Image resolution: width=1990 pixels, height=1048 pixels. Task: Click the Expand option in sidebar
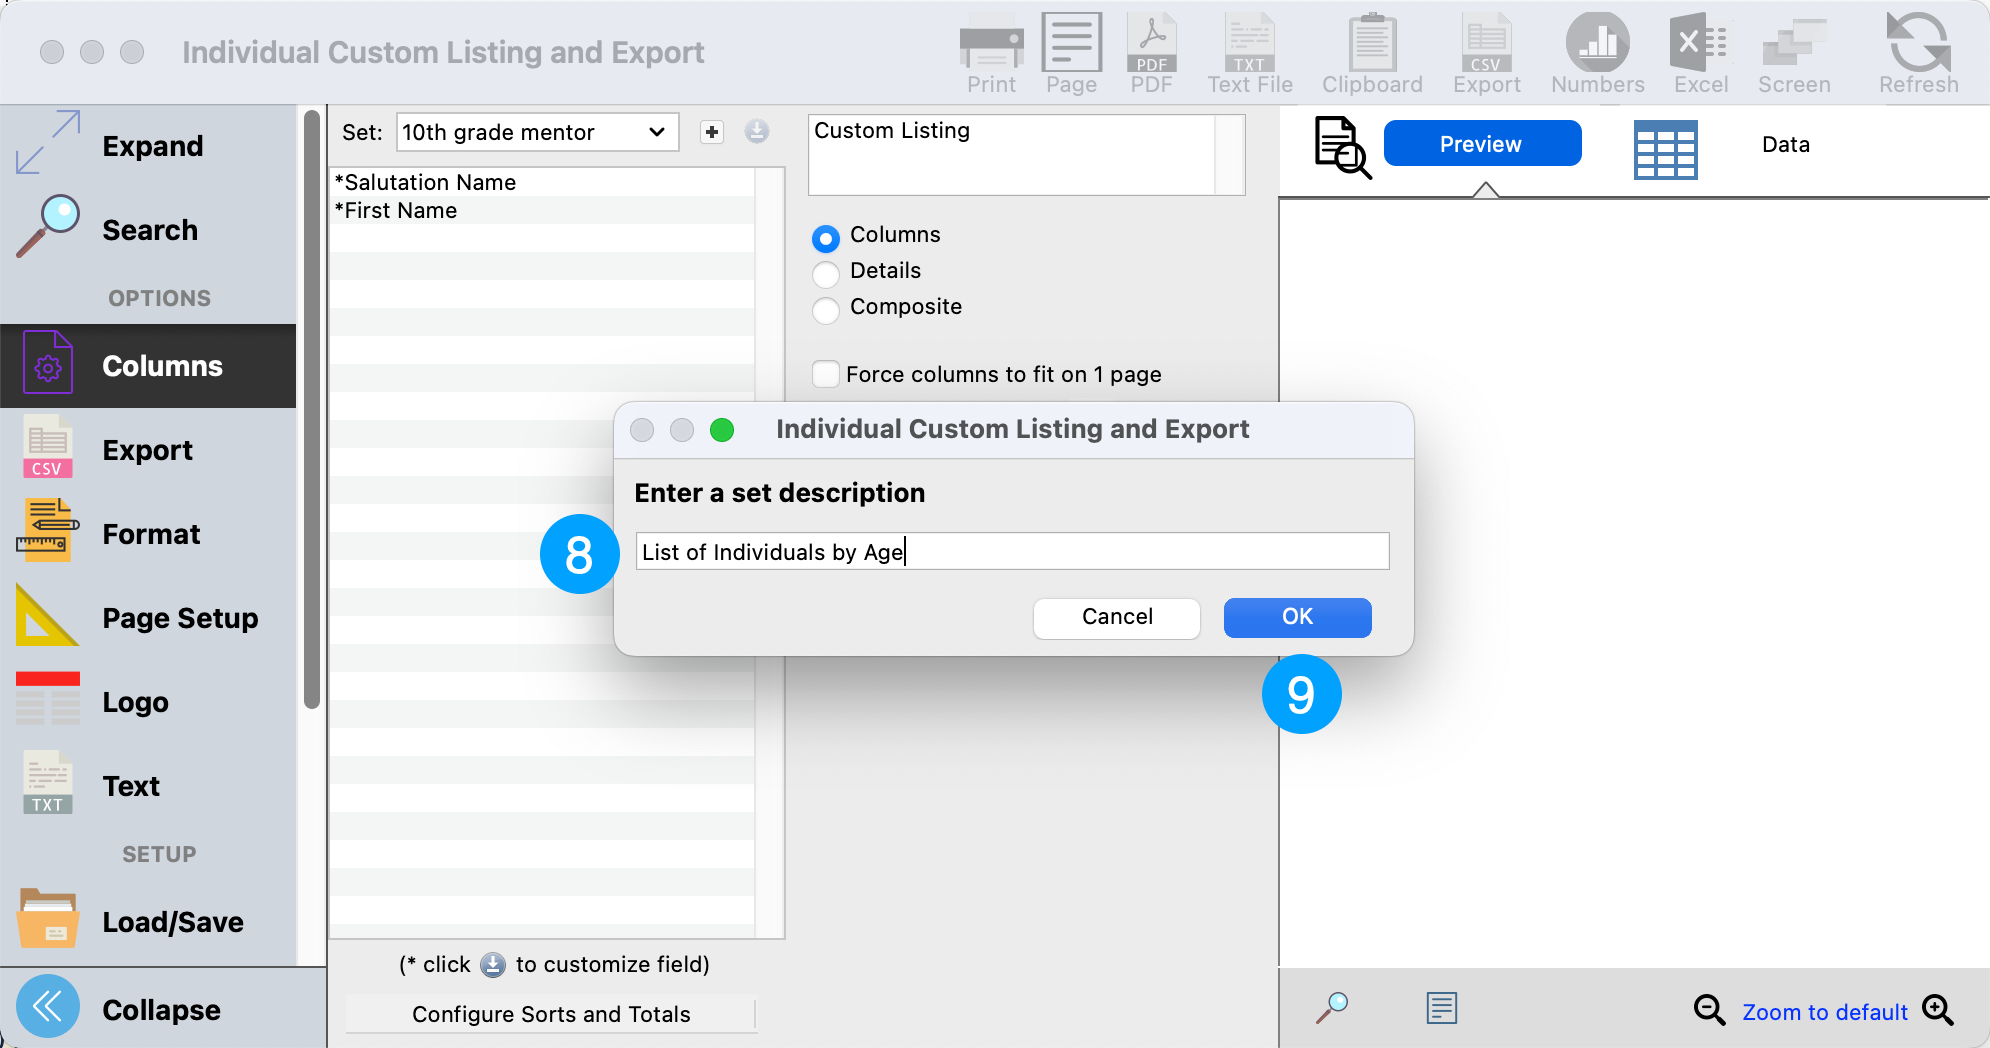coord(150,146)
